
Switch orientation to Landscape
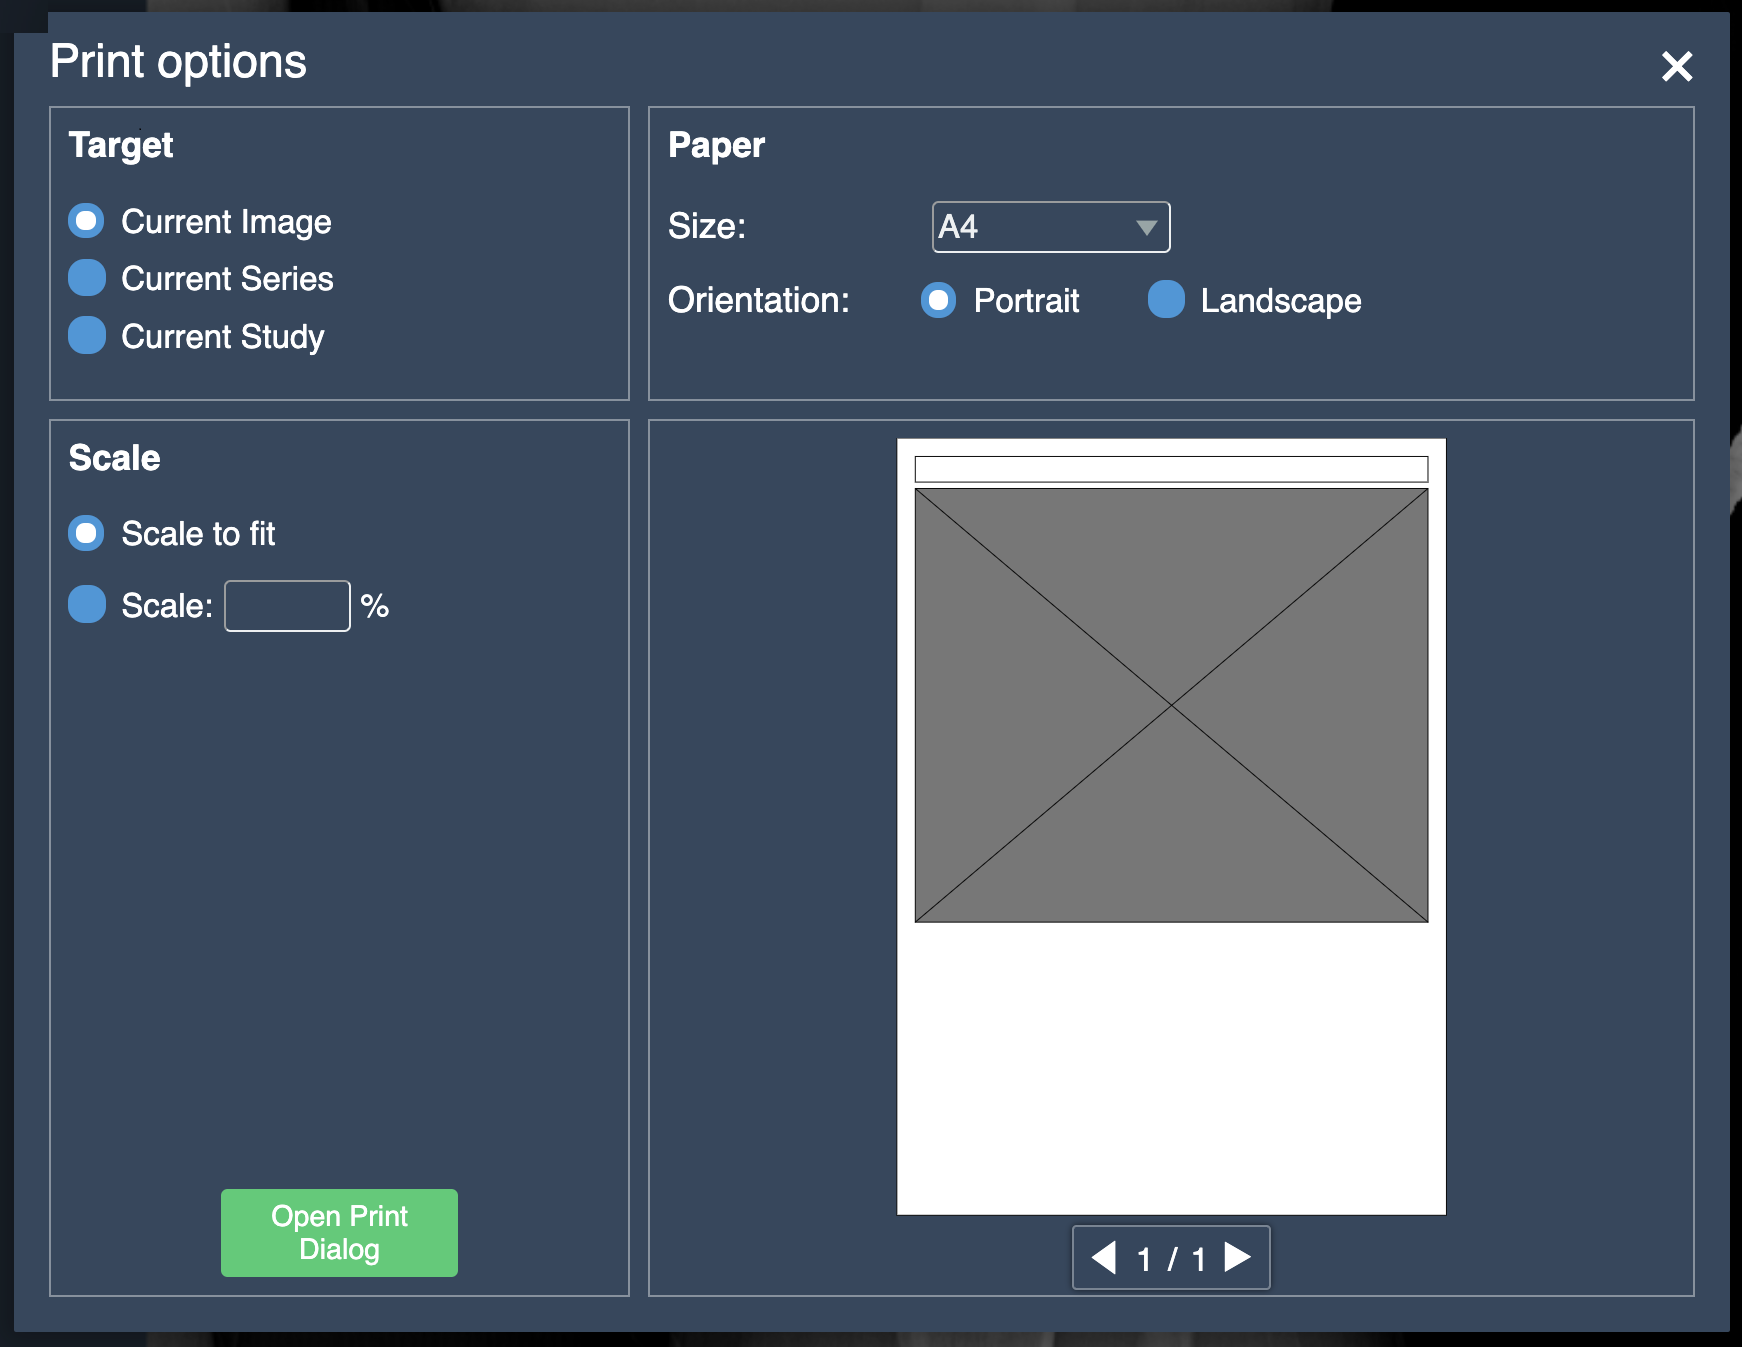(1166, 300)
